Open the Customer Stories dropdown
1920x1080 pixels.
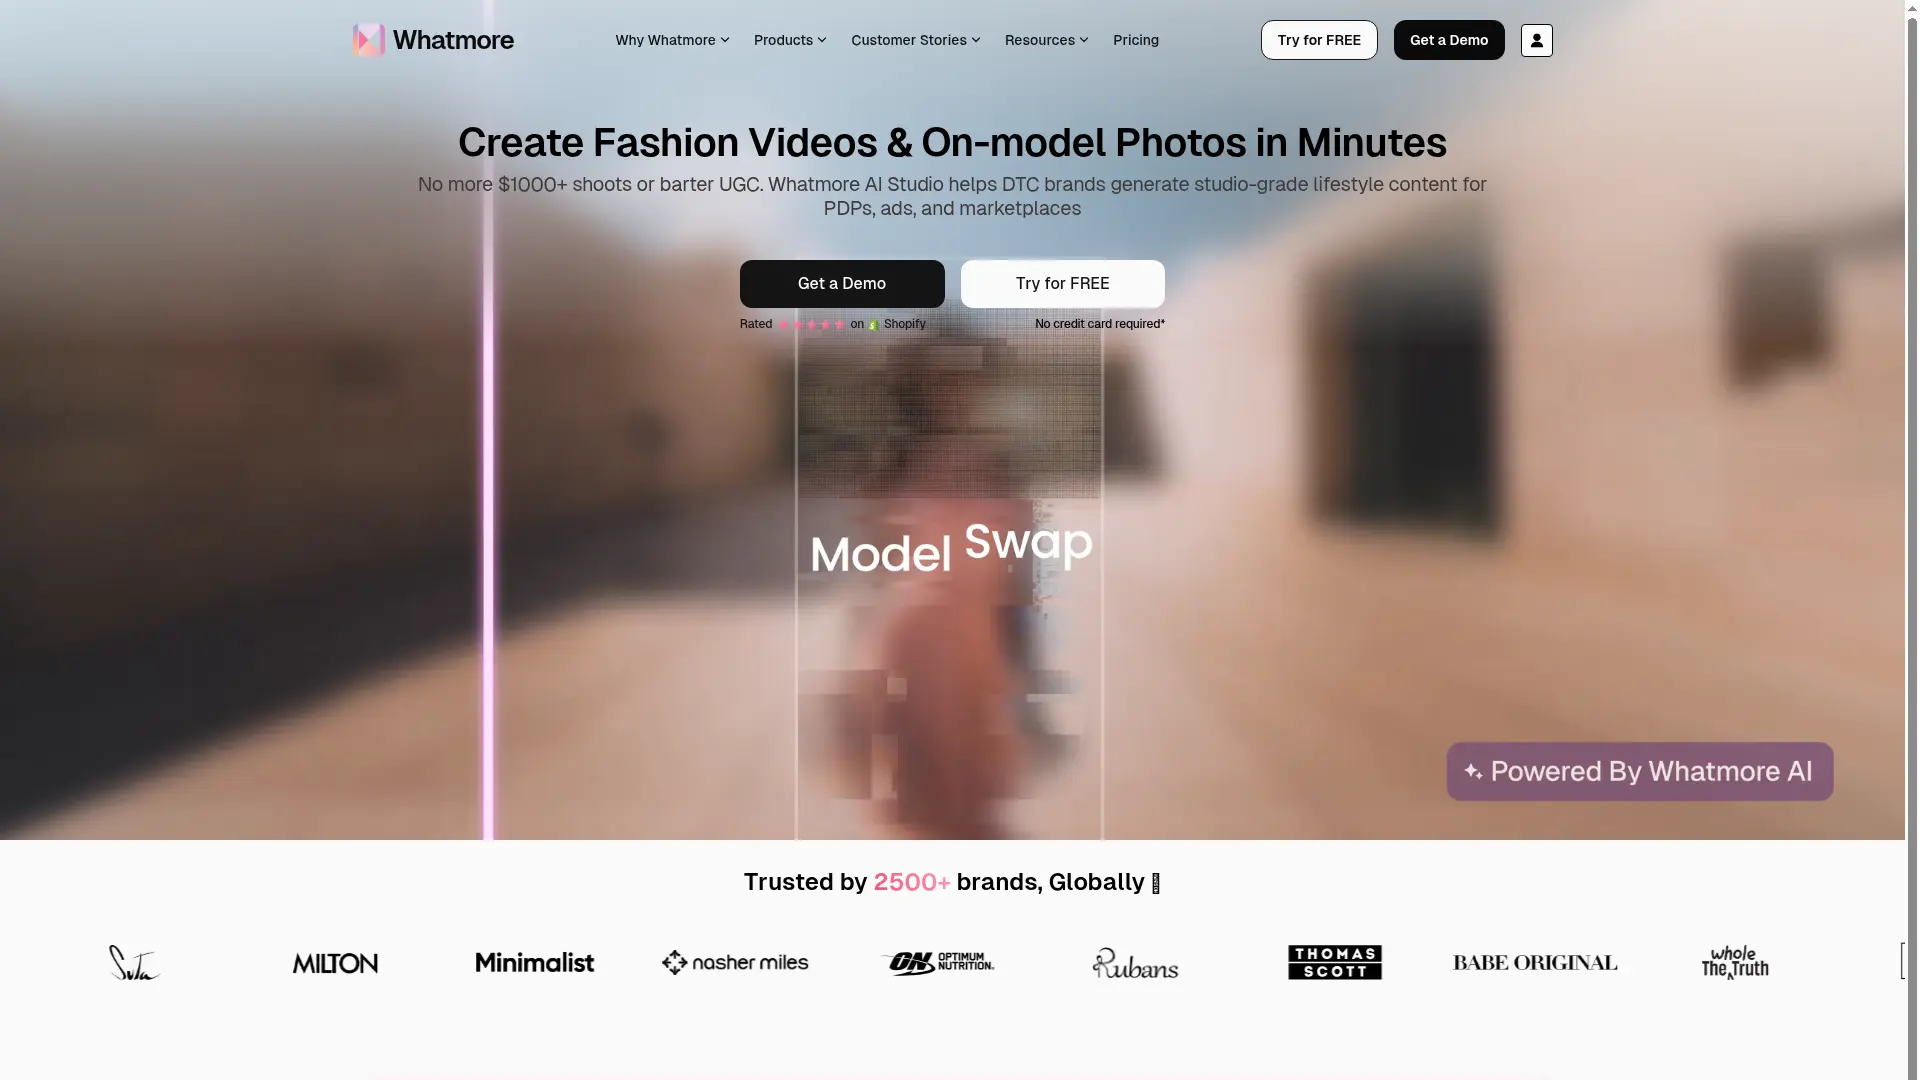915,40
